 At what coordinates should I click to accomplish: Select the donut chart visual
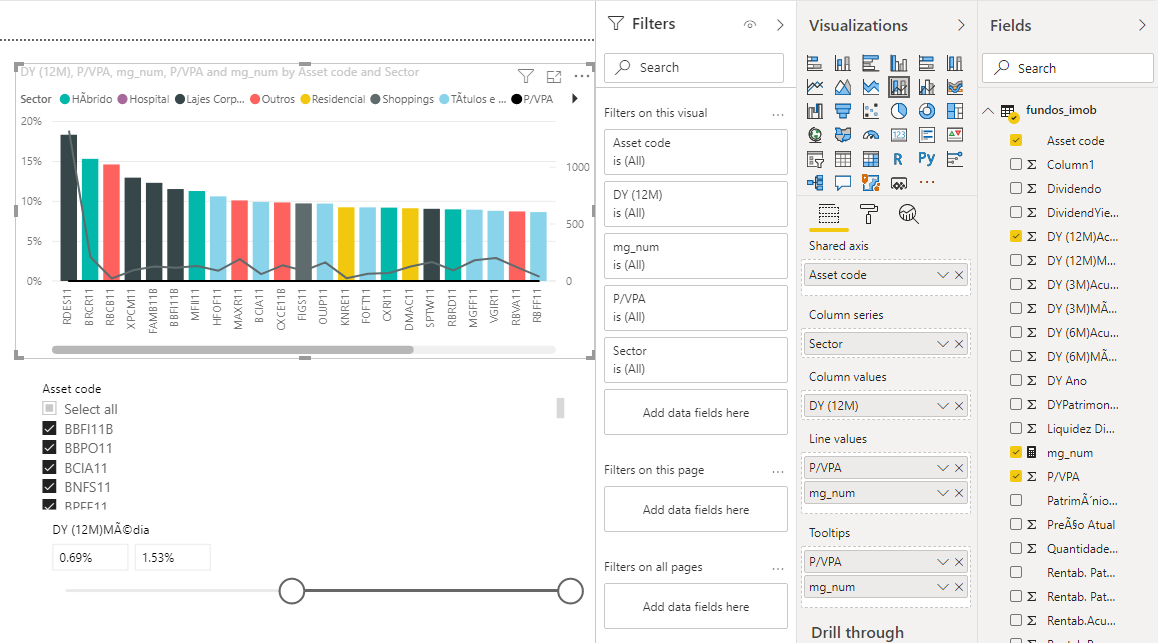(927, 111)
